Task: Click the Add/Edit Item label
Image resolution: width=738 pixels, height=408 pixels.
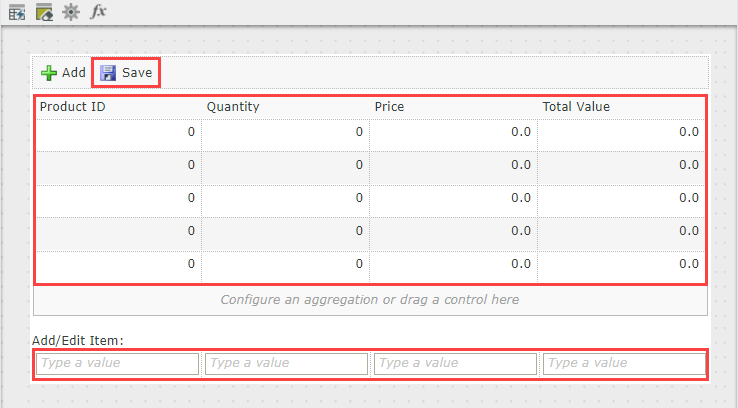Action: [78, 341]
